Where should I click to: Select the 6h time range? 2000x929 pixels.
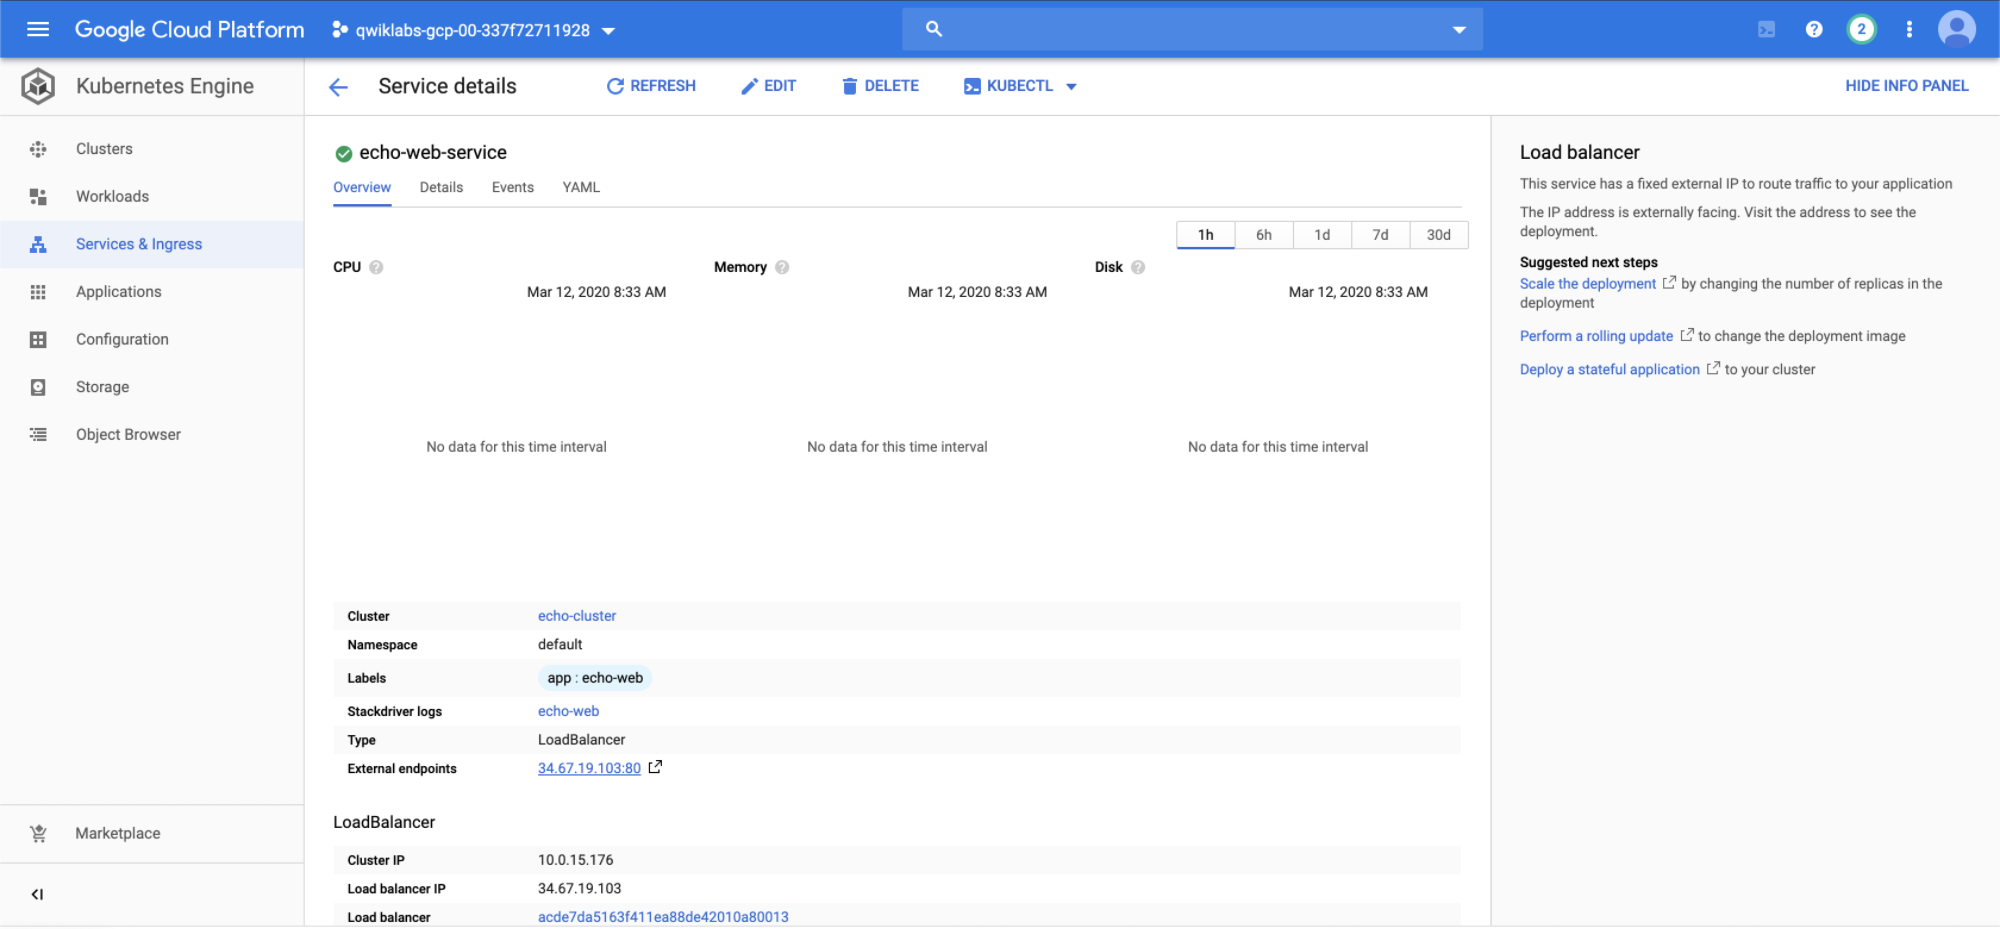coord(1264,235)
